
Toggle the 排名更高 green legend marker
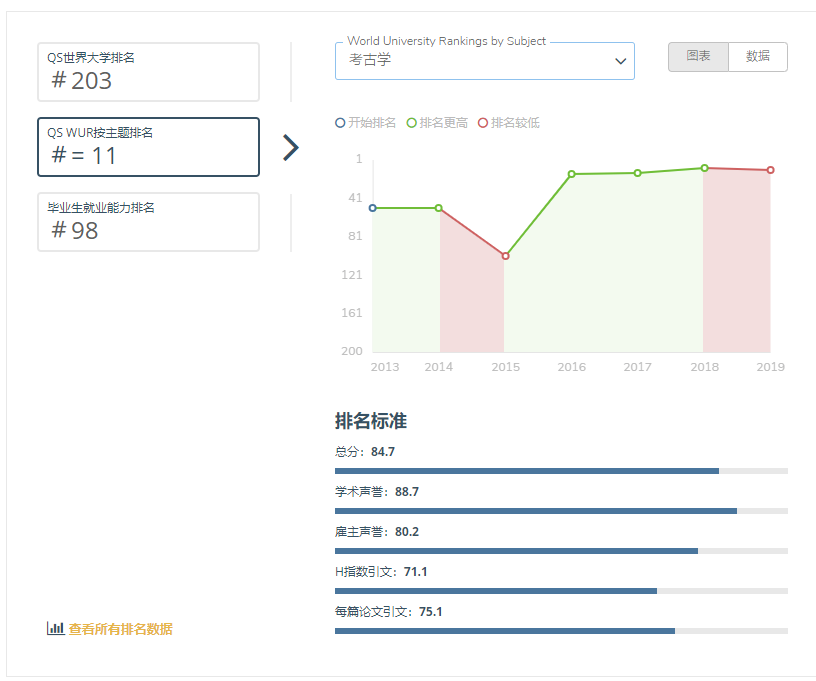coord(412,123)
